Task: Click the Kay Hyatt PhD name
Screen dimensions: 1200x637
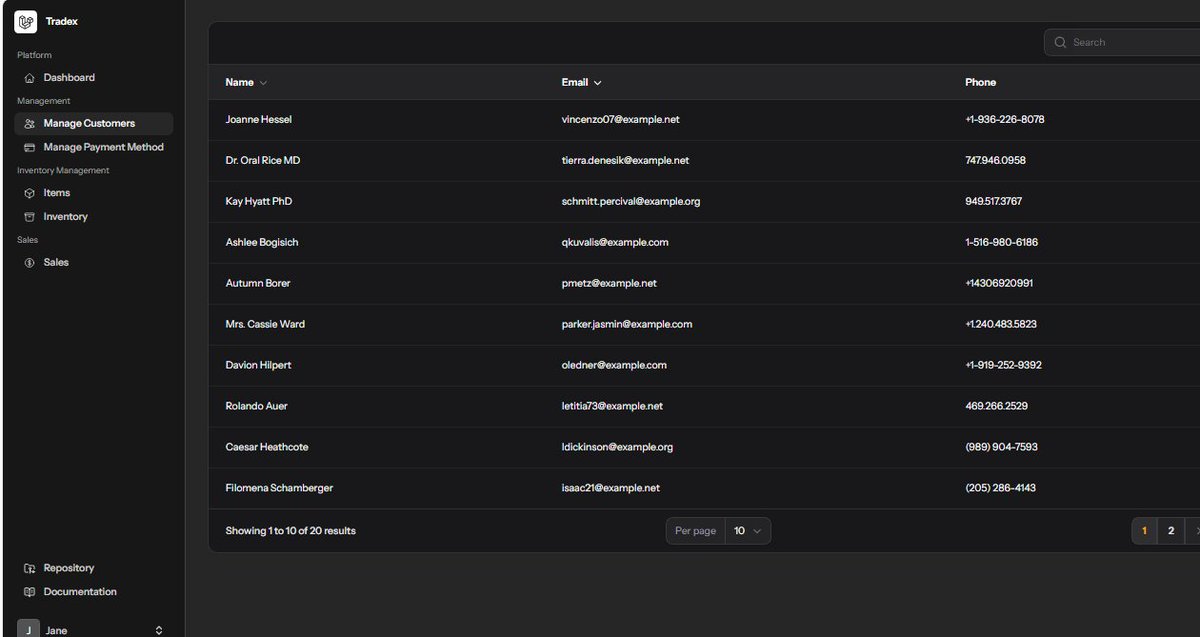Action: tap(259, 202)
